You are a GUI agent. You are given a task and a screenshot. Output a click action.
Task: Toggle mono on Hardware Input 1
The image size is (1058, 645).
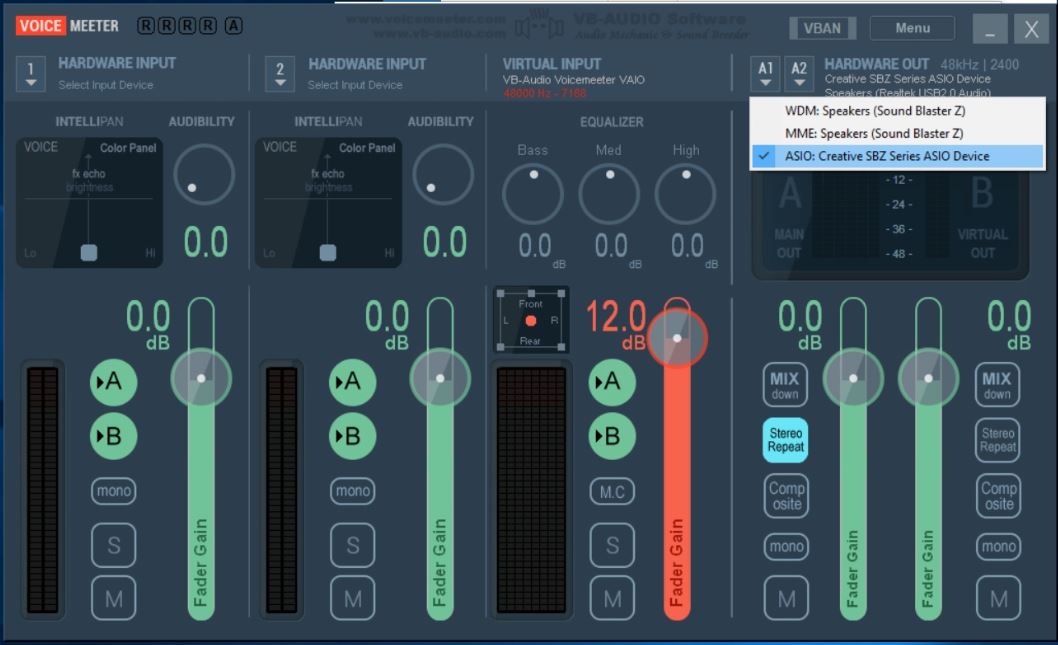pos(113,490)
